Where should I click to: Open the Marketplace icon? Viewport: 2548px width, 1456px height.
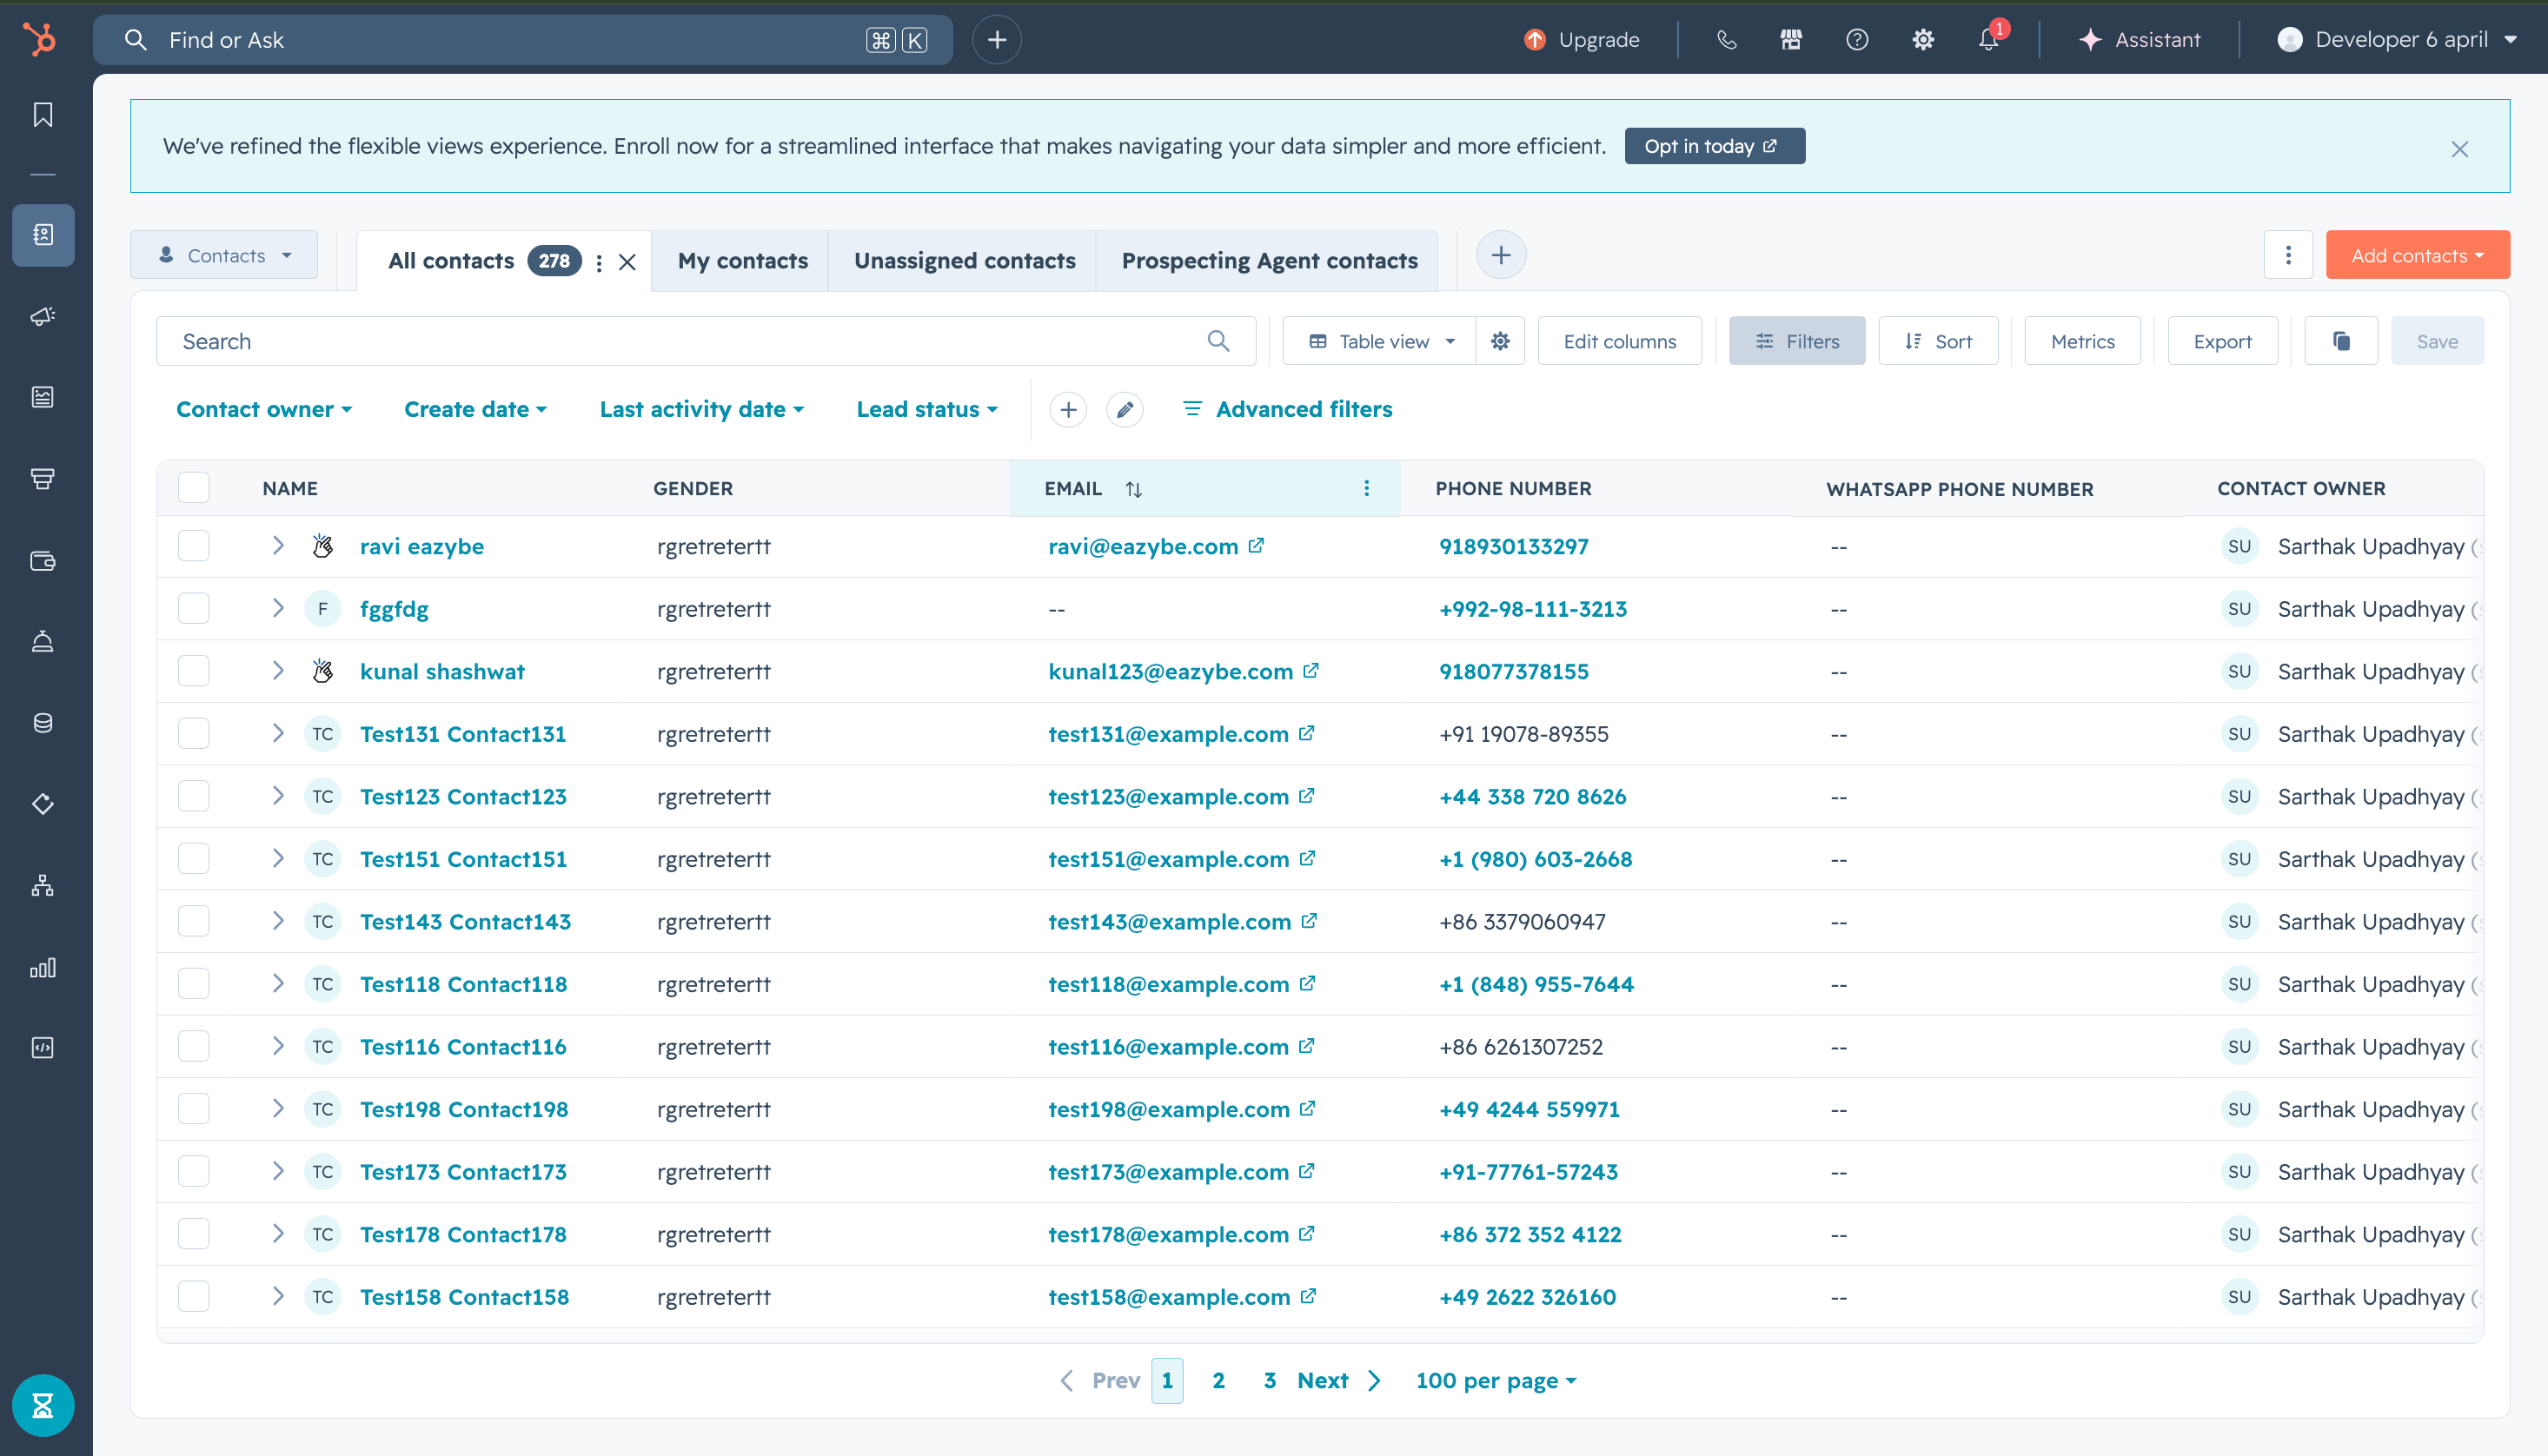point(1791,40)
